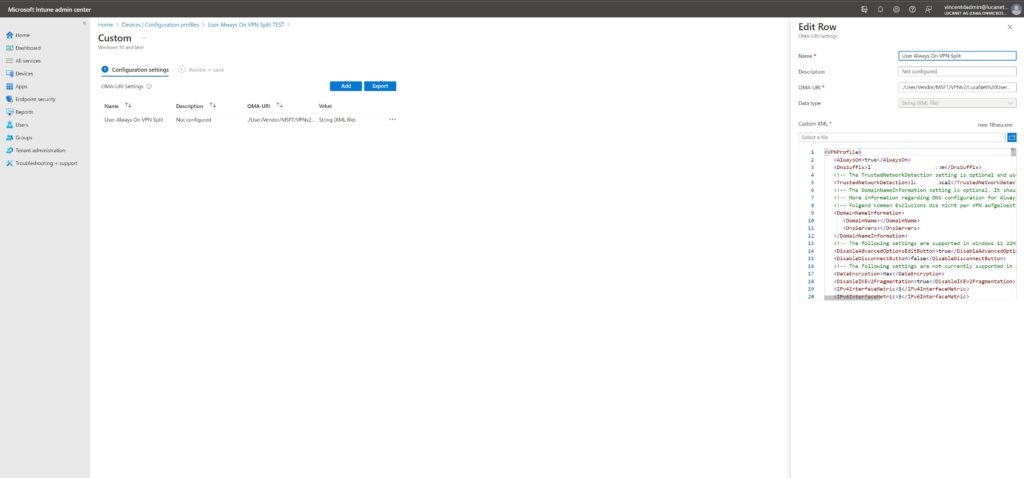Collapse the left navigation sidebar

pos(84,24)
